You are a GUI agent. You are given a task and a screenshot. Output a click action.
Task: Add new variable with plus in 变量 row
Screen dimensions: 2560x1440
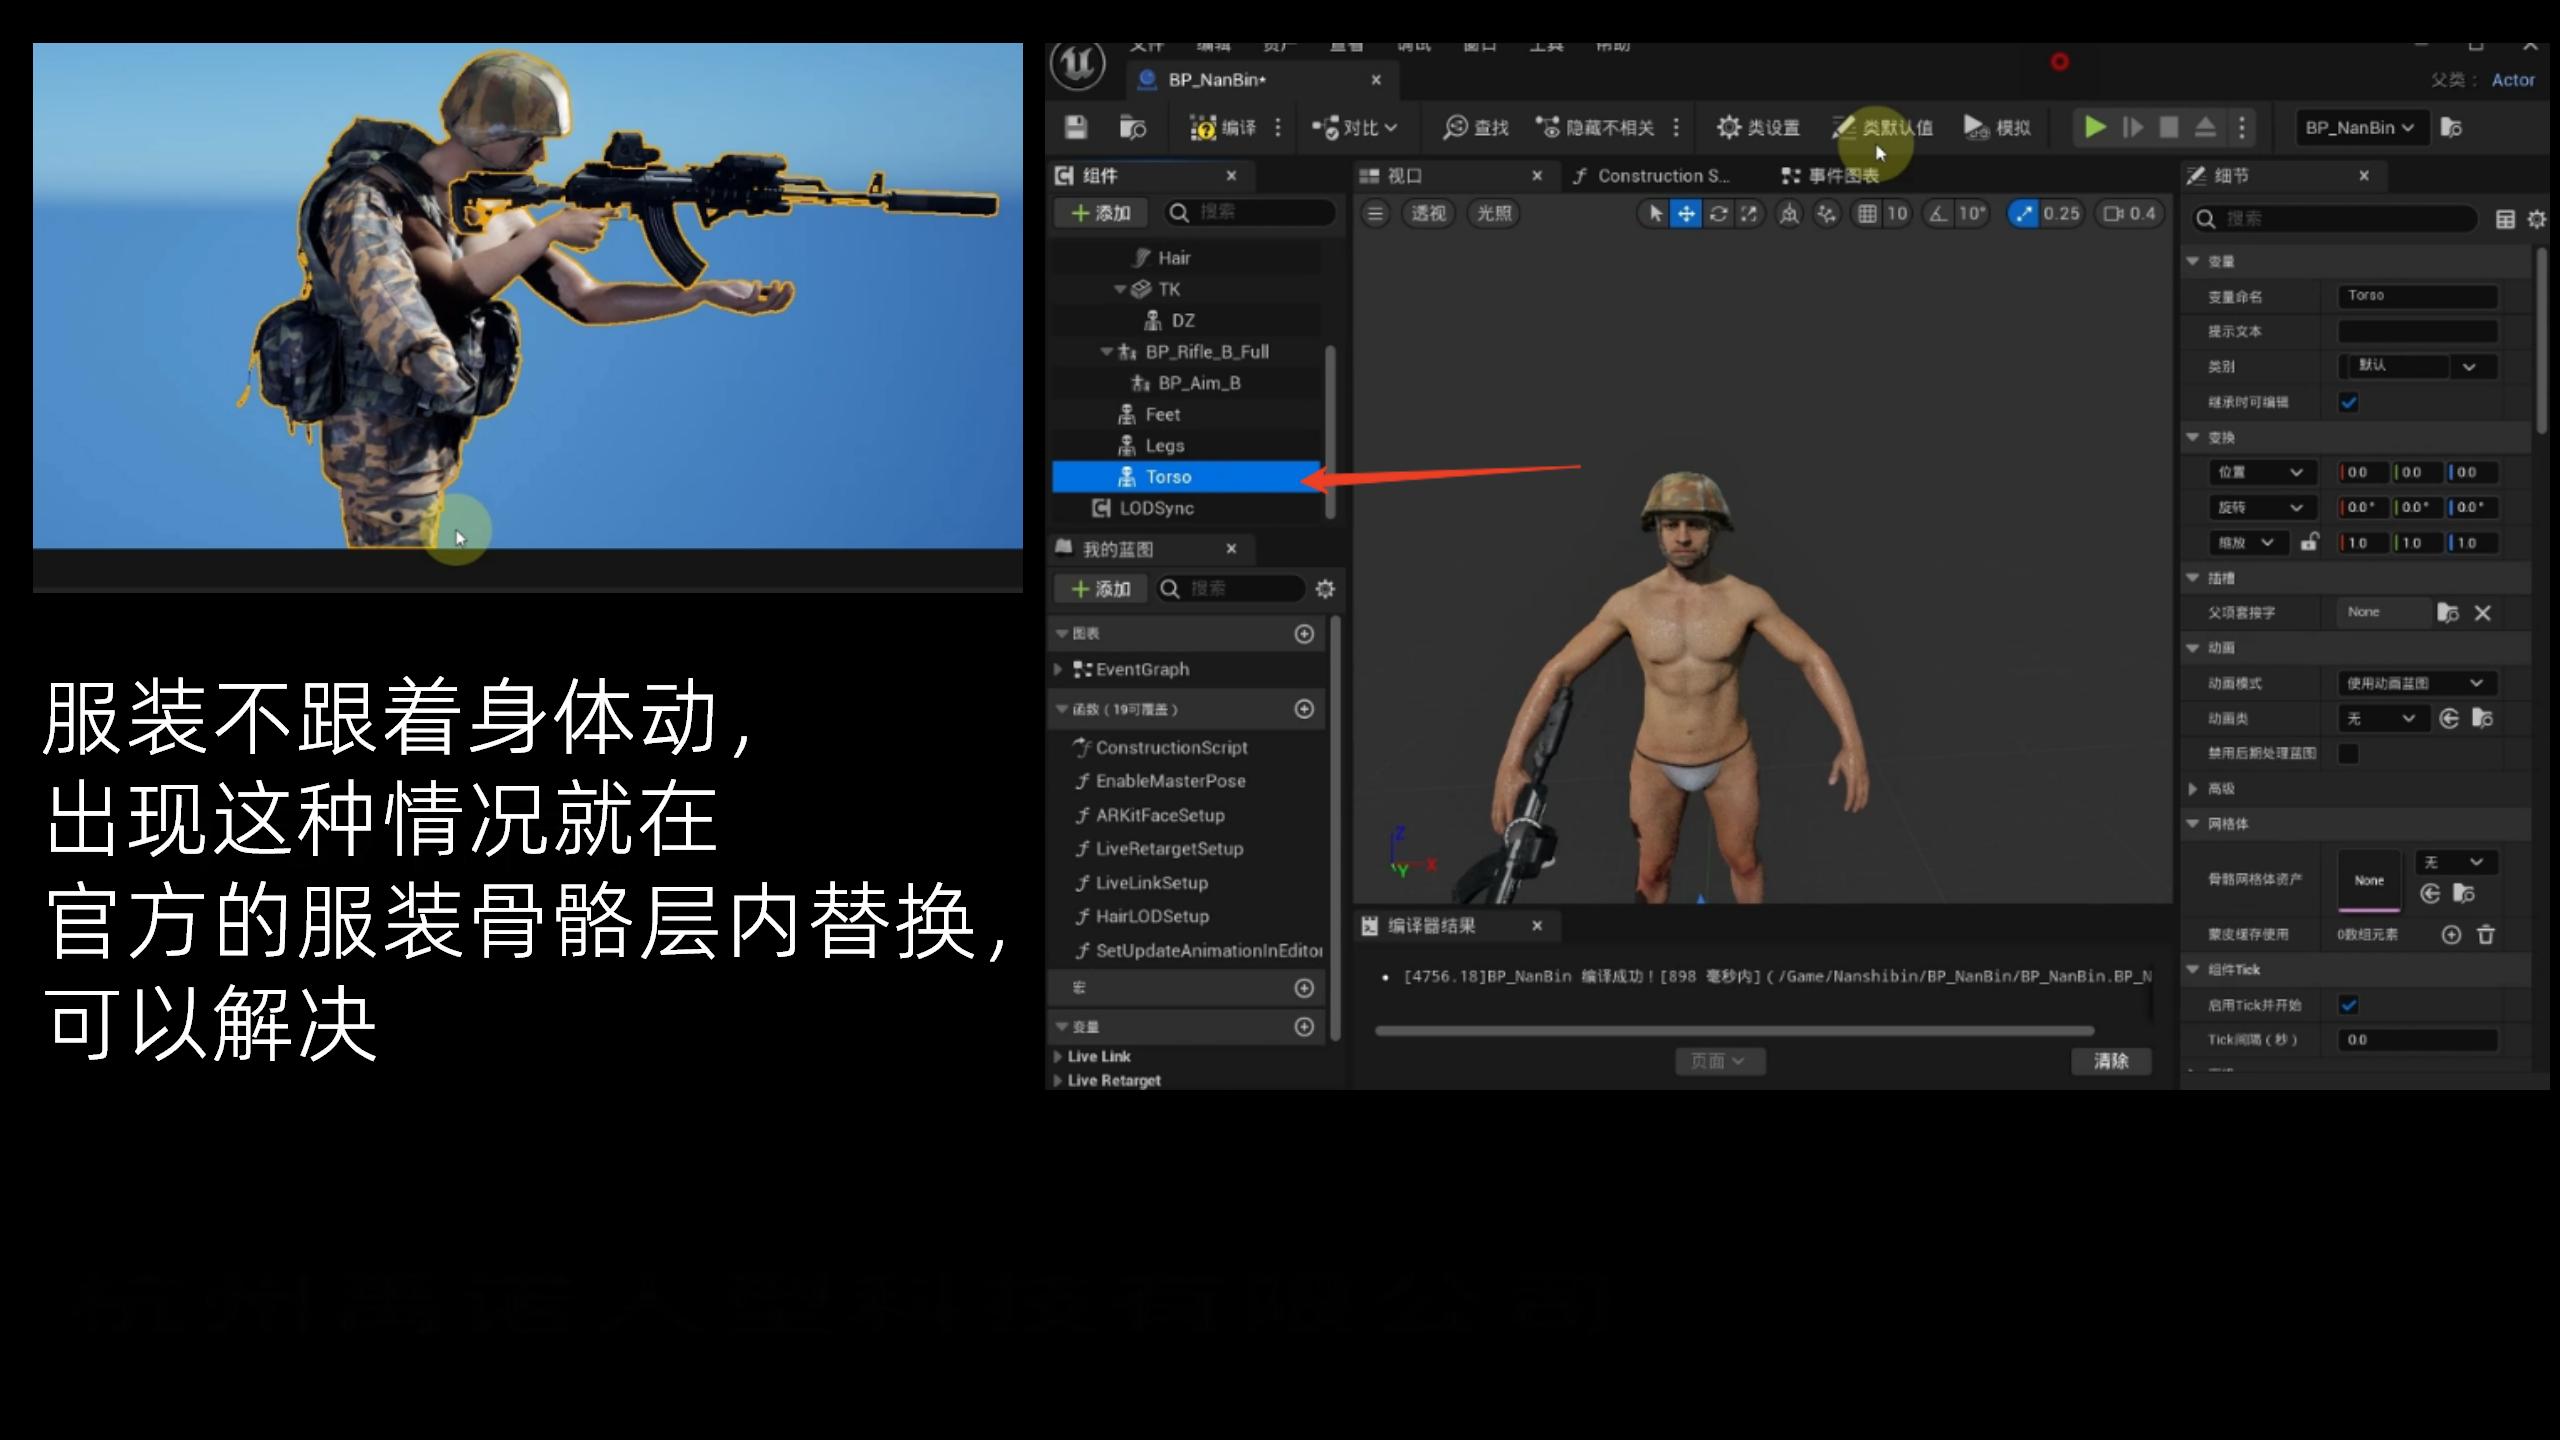pos(1304,1027)
